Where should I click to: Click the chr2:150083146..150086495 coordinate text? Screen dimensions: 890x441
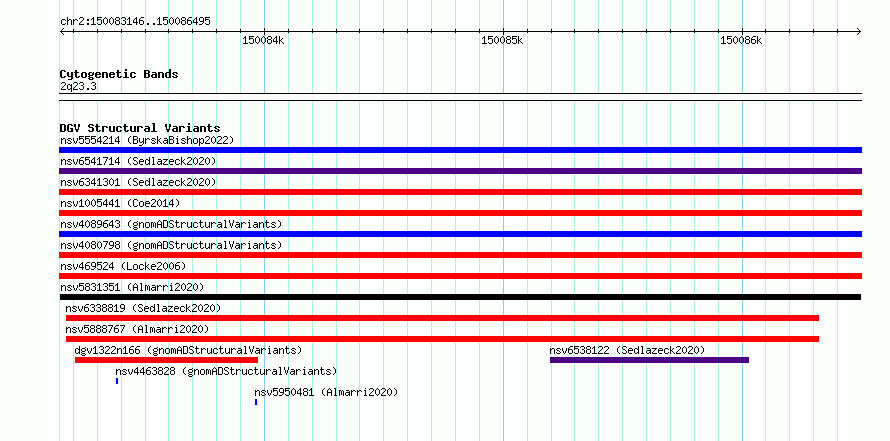click(135, 21)
